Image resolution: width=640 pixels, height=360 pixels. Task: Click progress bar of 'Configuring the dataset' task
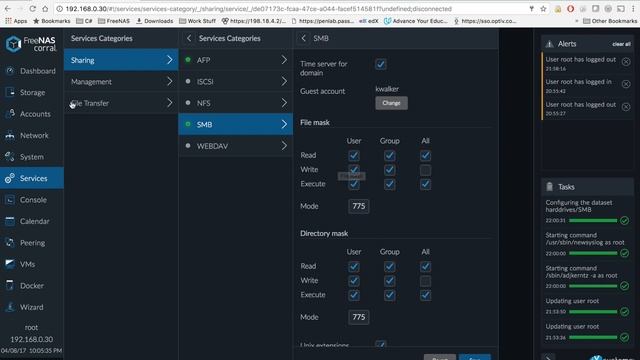pos(593,220)
